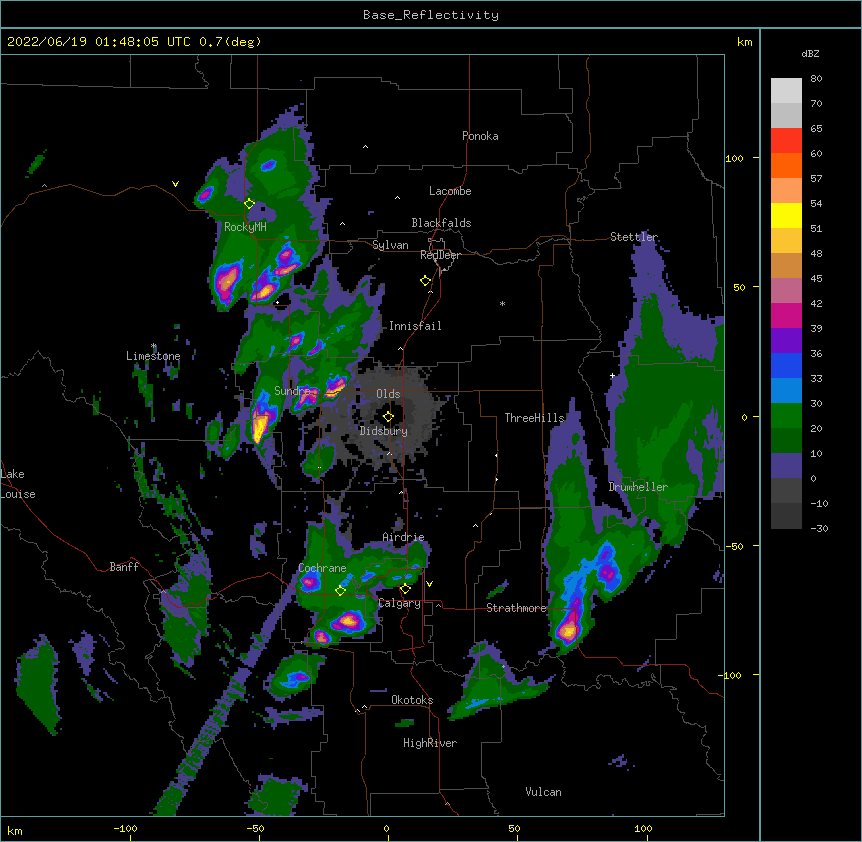The width and height of the screenshot is (862, 842).
Task: Click the Blackfalds city label
Action: 441,223
